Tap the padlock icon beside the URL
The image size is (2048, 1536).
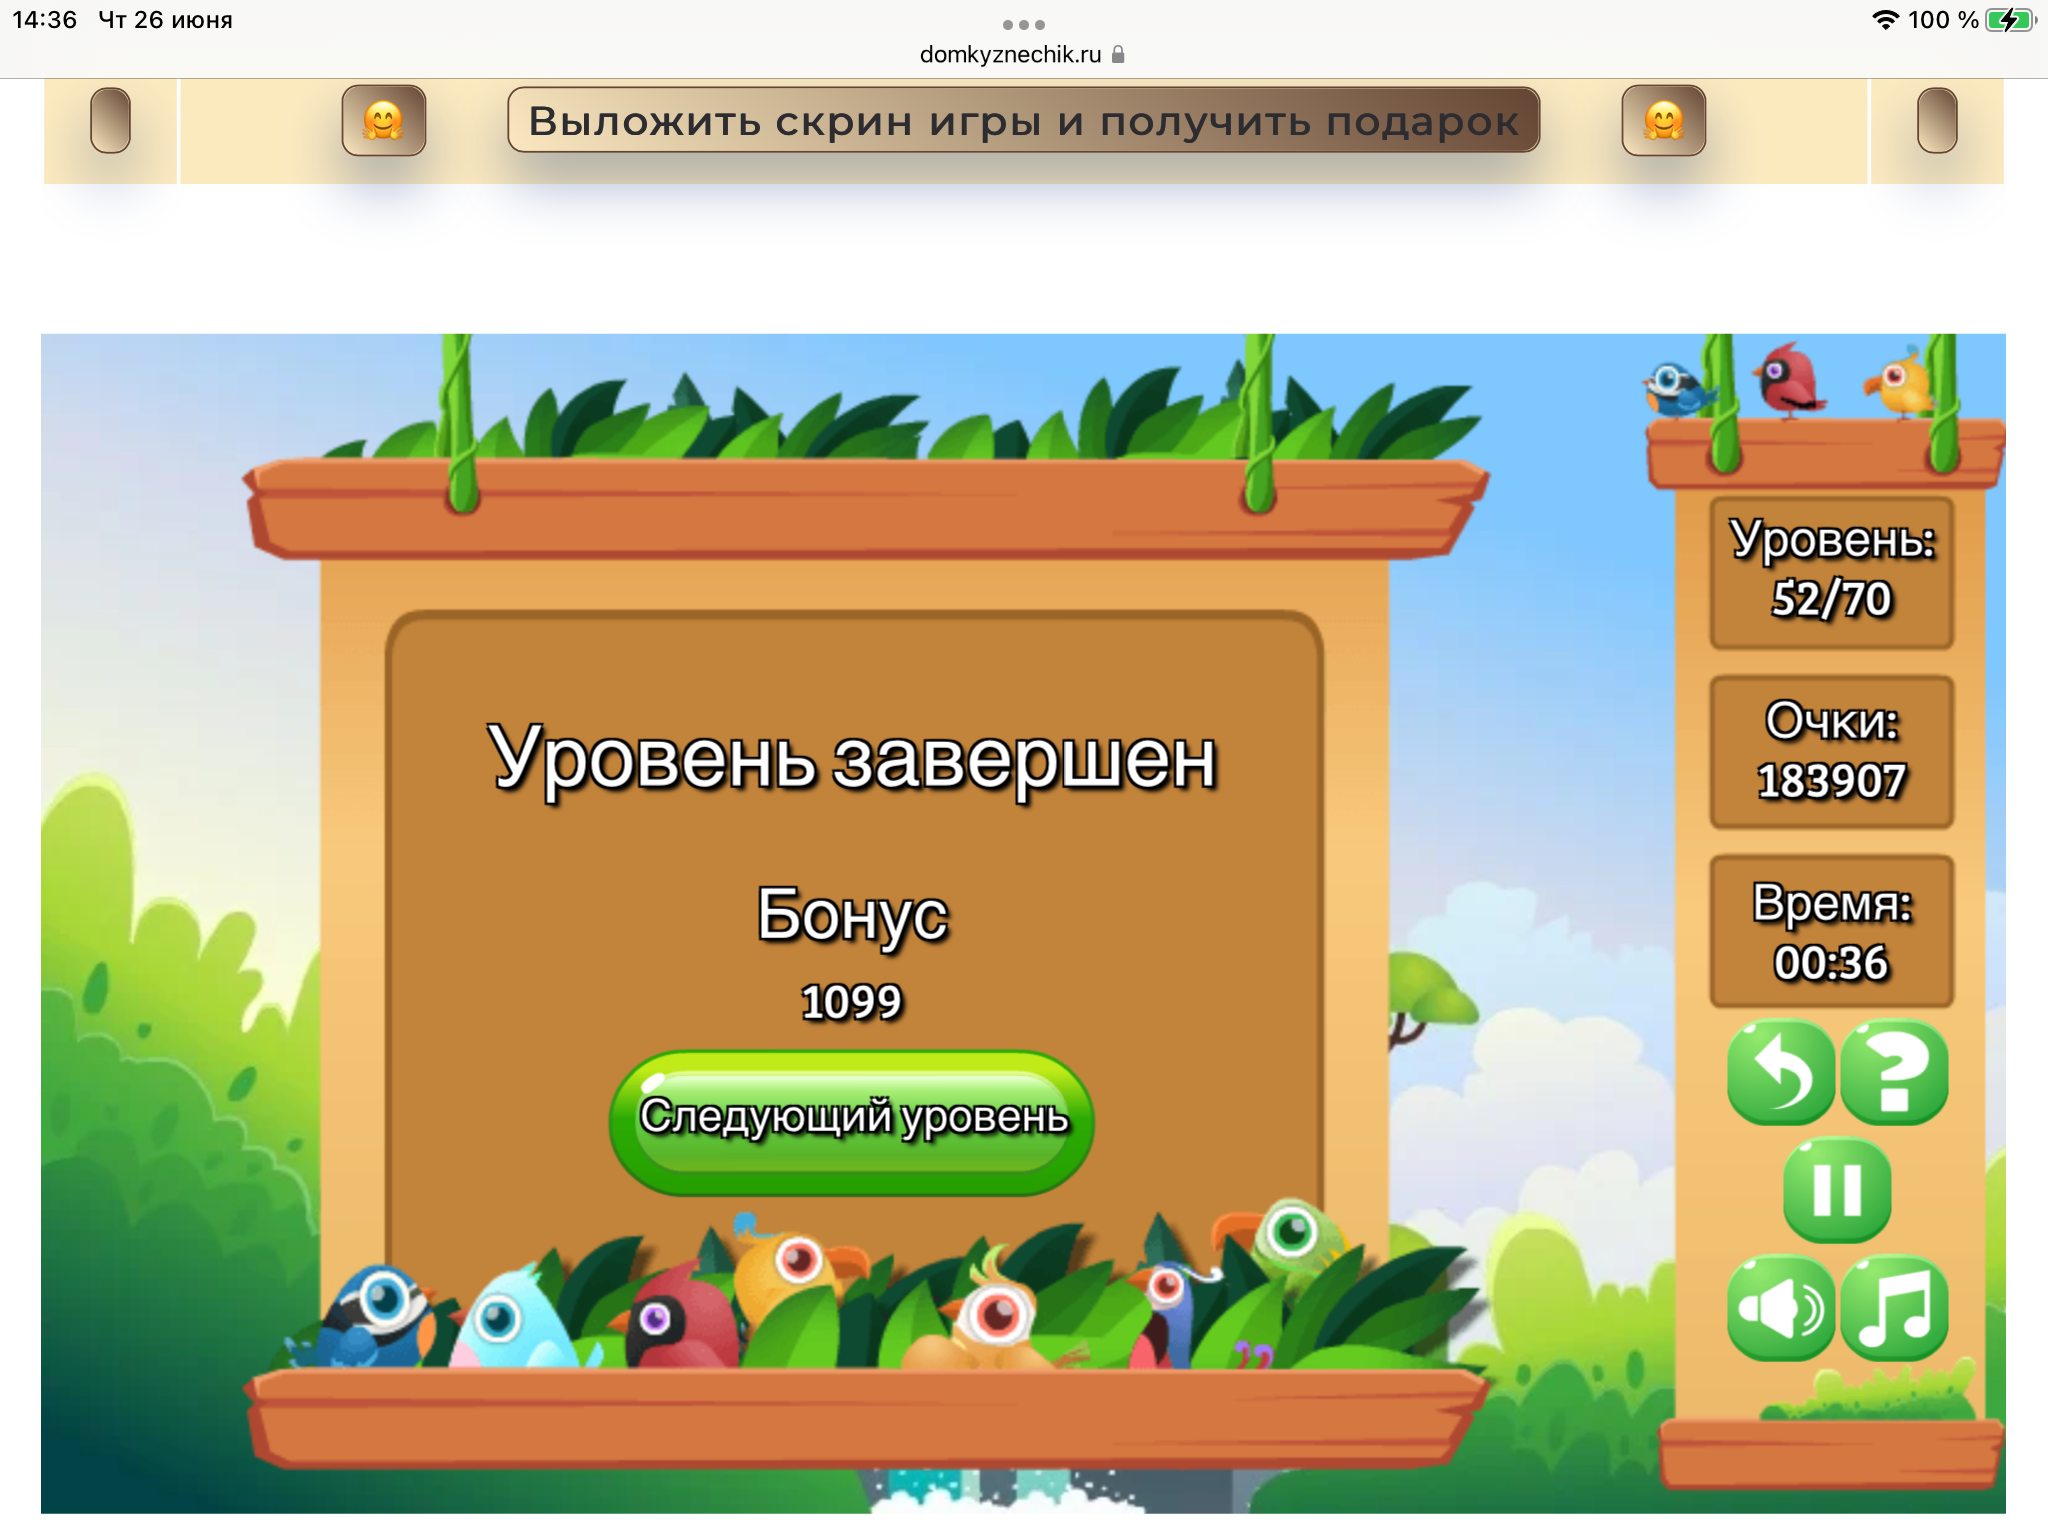[x=1118, y=55]
